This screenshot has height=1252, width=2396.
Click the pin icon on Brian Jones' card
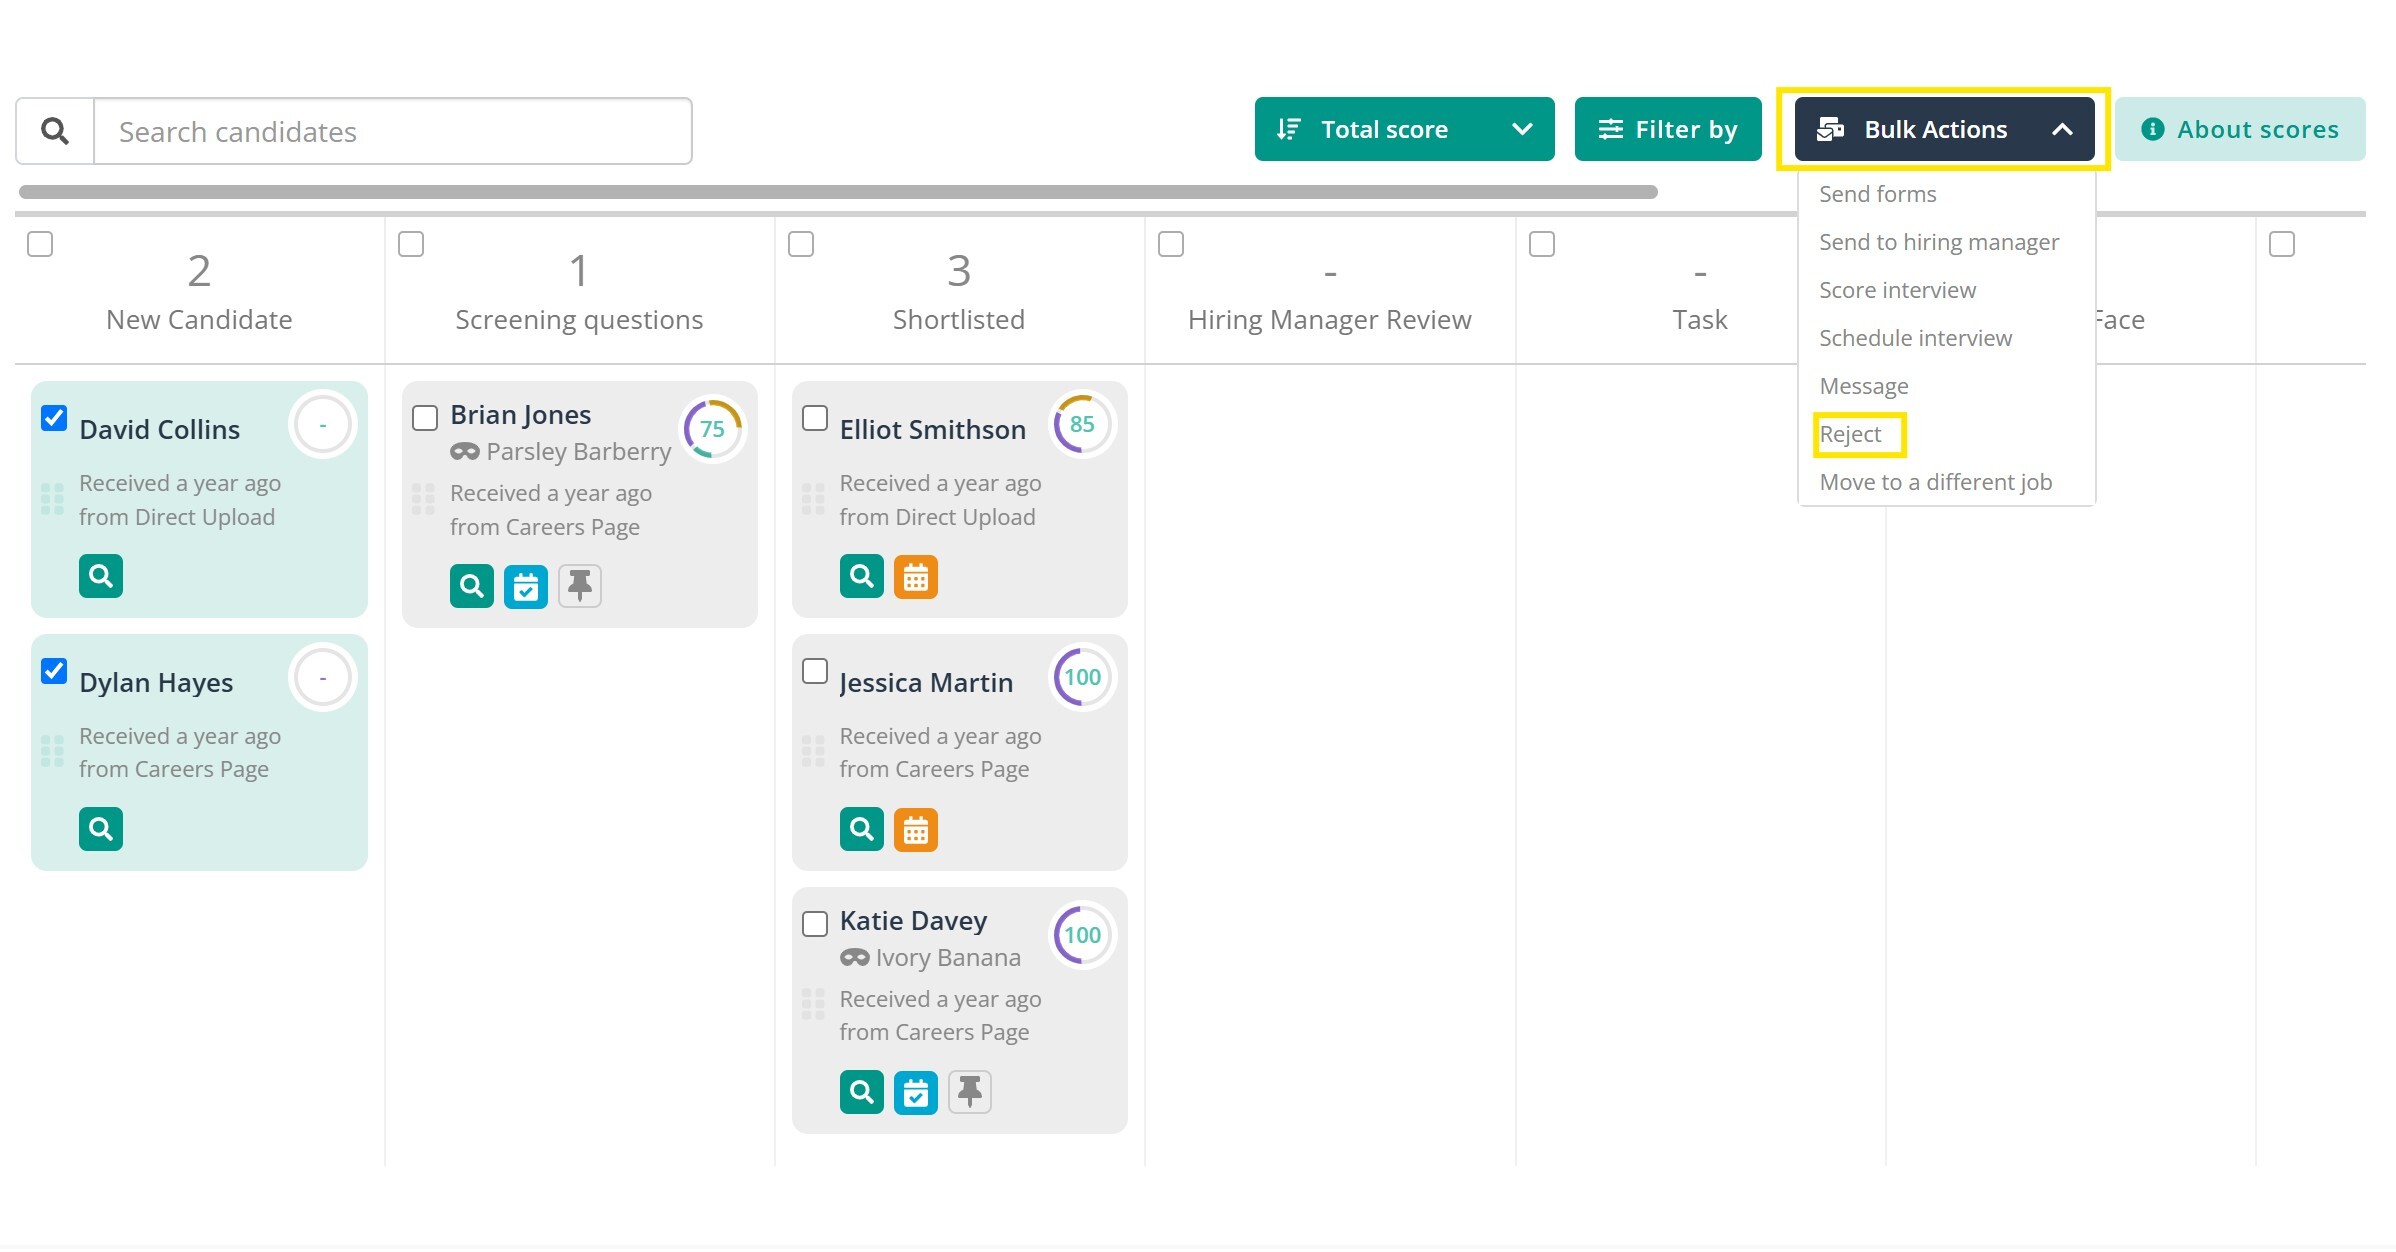(x=580, y=586)
